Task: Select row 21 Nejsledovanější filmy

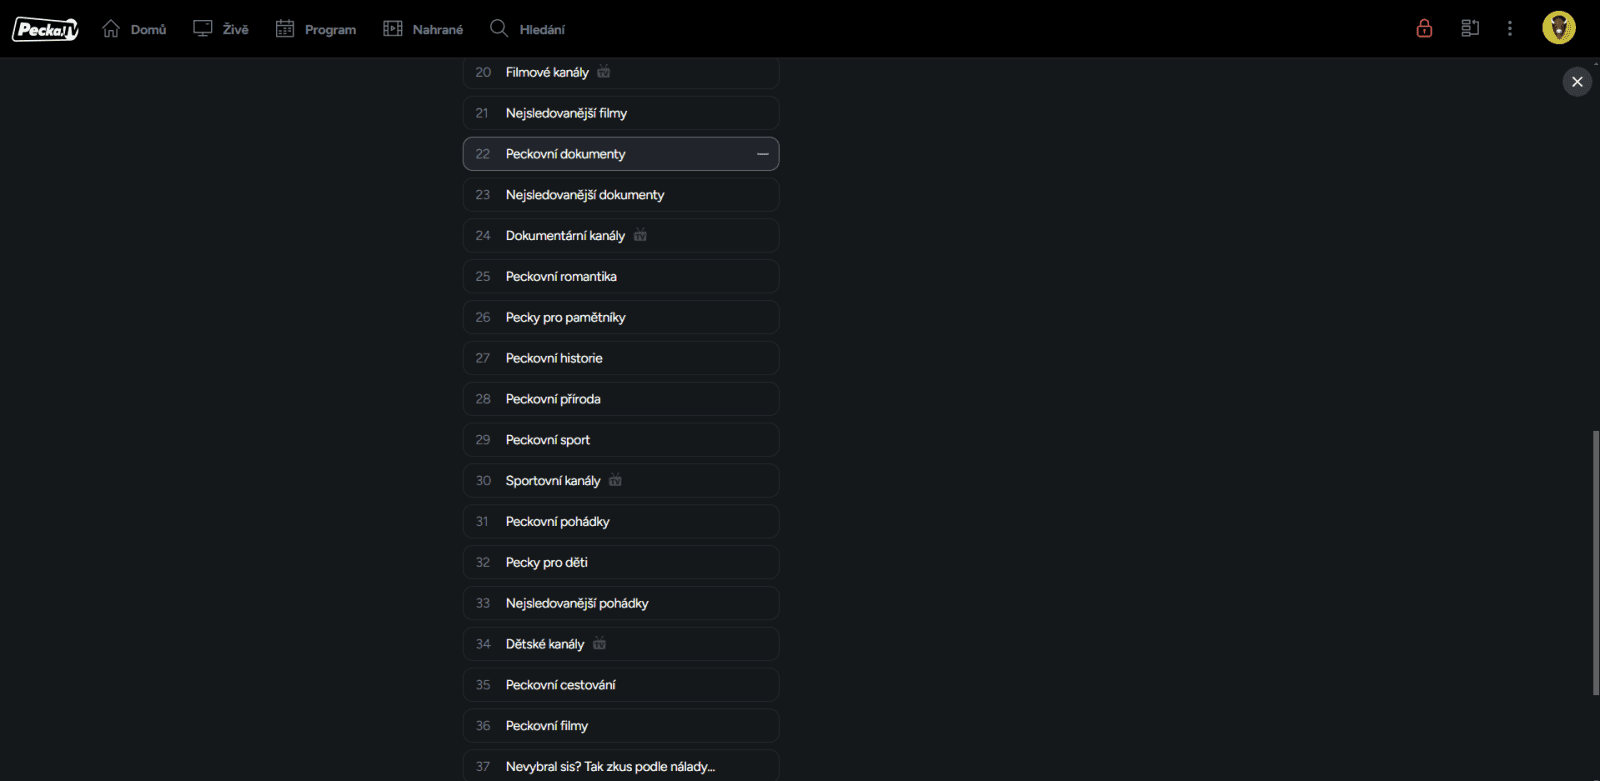Action: (621, 113)
